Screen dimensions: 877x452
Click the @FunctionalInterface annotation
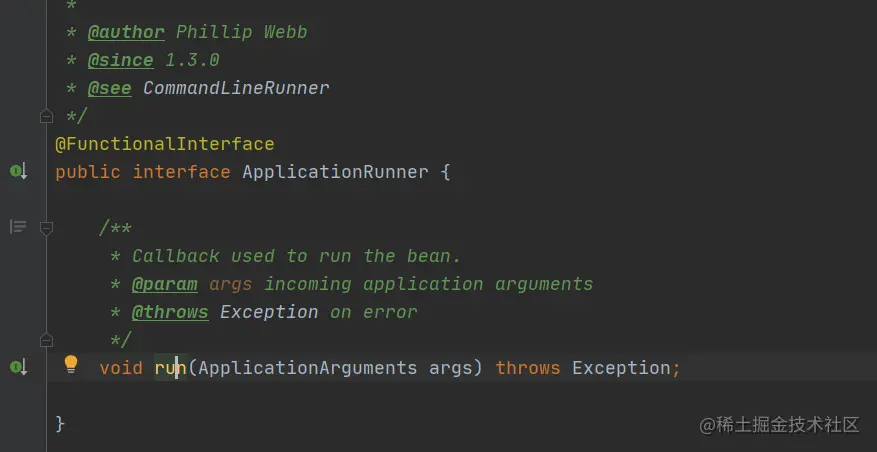coord(164,144)
